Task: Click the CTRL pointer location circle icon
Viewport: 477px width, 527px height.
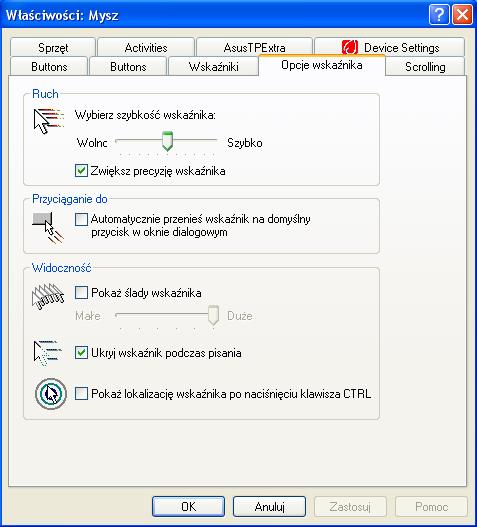Action: coord(51,394)
